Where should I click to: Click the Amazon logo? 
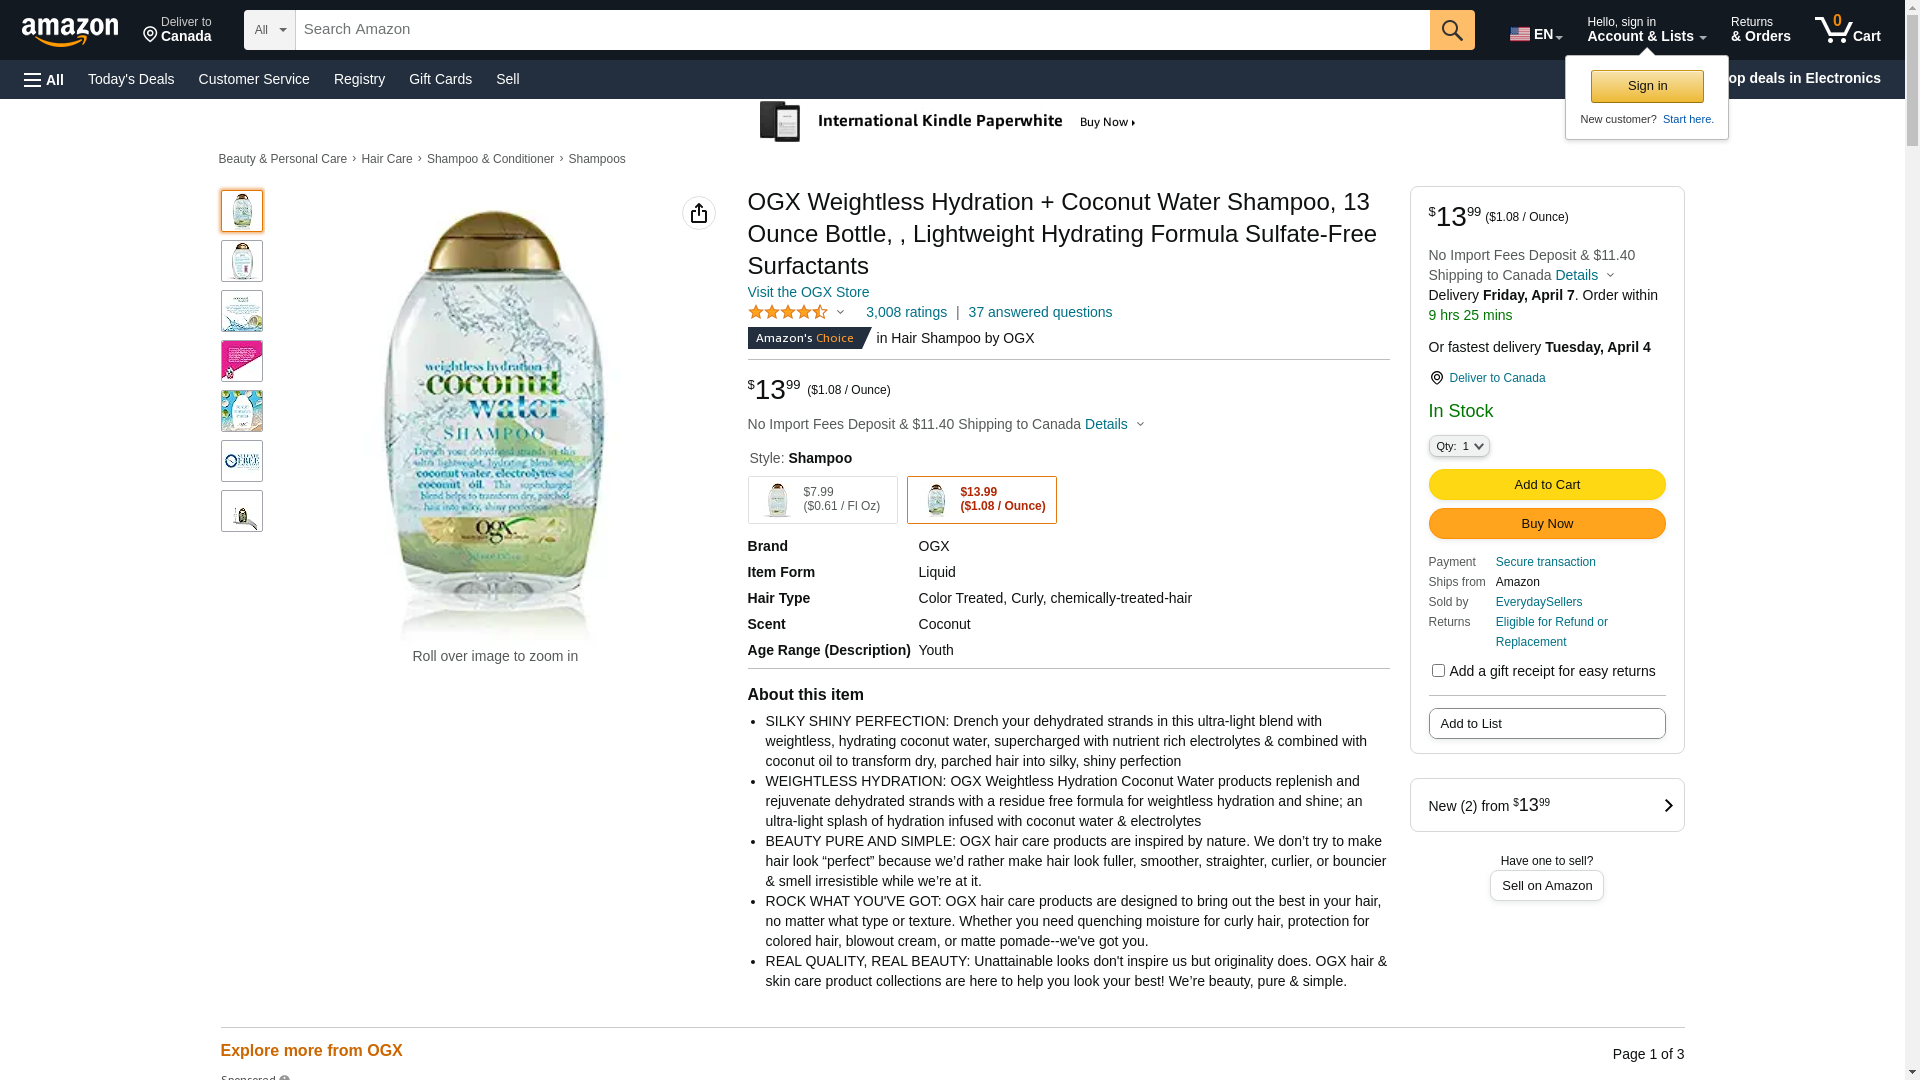coord(70,32)
